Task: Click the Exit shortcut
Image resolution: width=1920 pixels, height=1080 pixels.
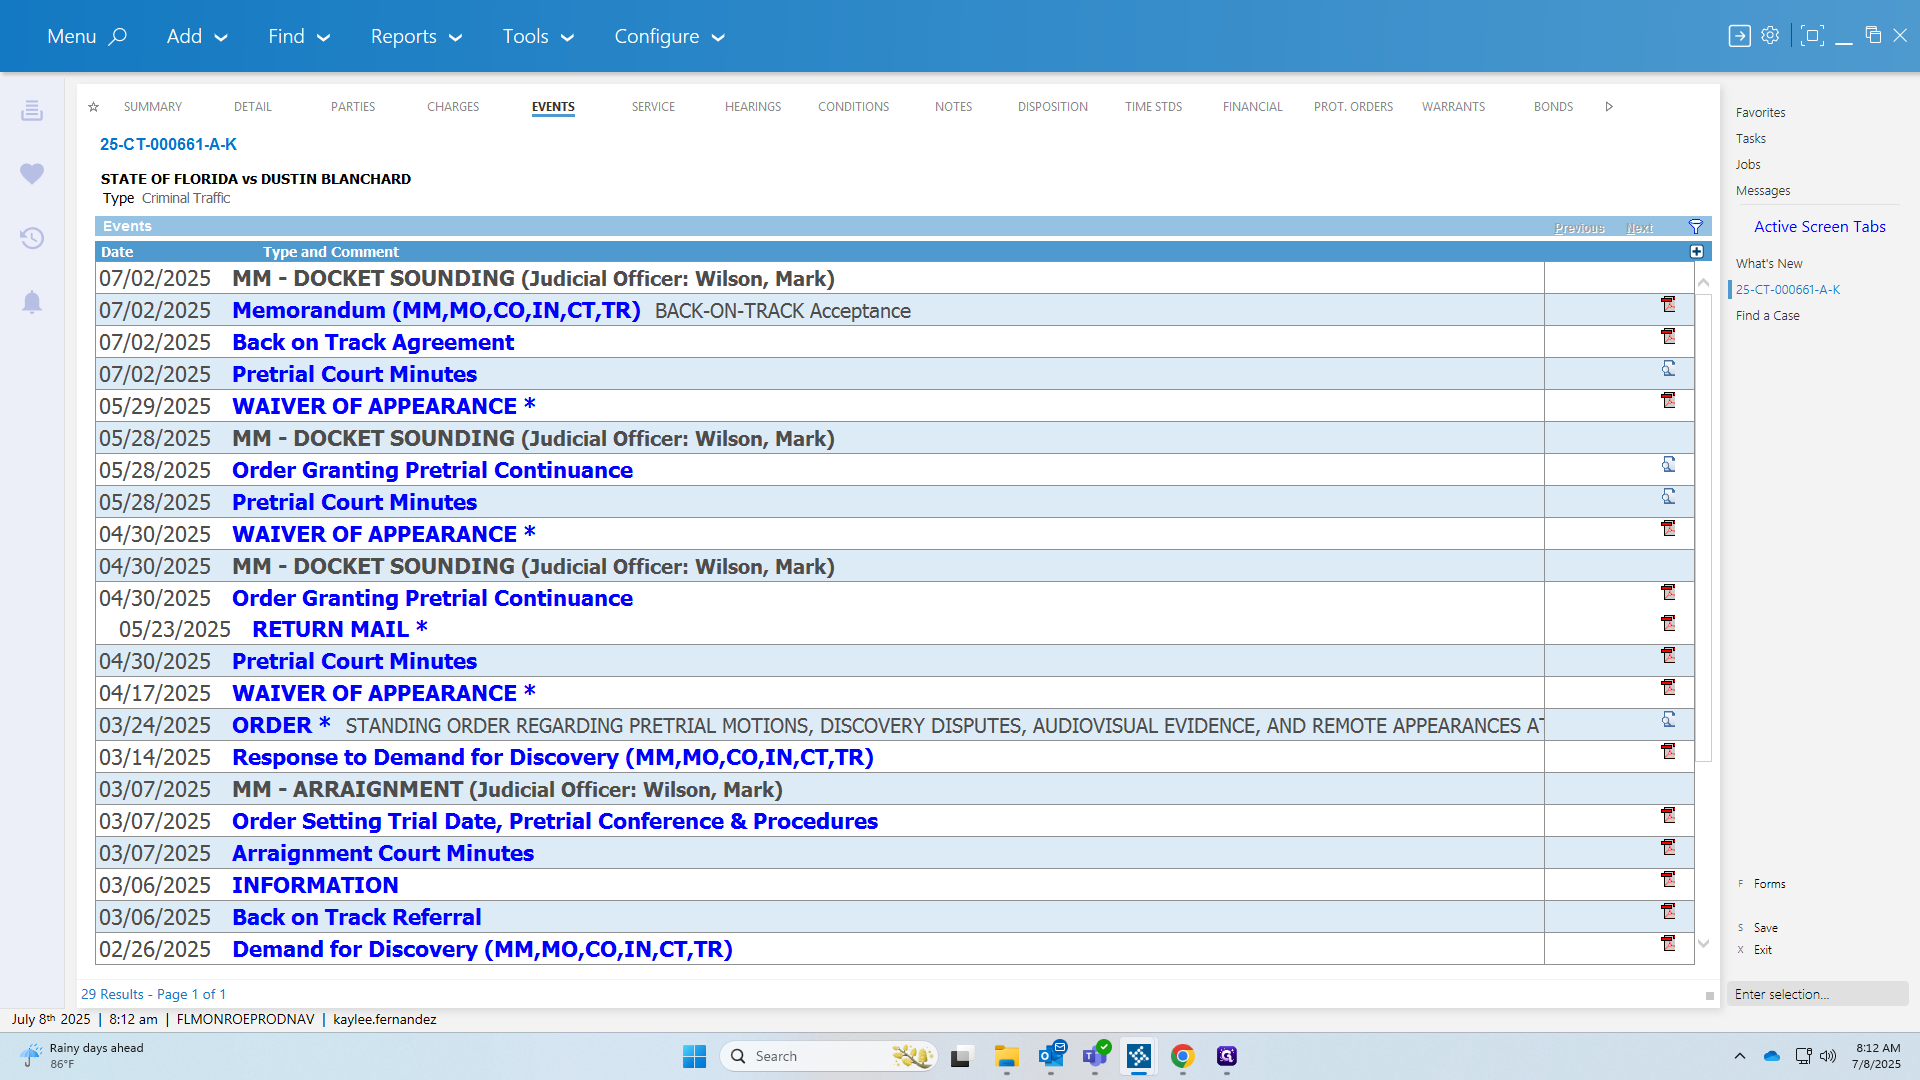Action: pyautogui.click(x=1762, y=950)
